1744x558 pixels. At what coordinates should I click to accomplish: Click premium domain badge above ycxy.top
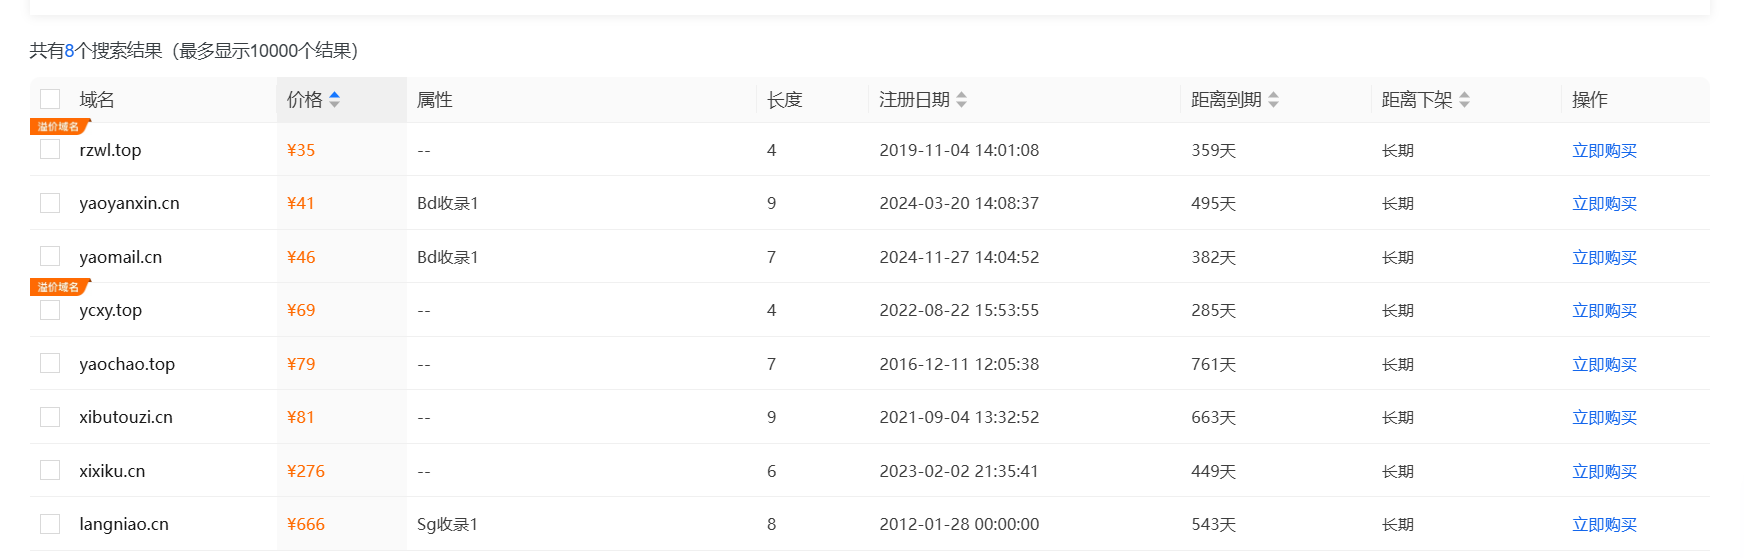59,287
